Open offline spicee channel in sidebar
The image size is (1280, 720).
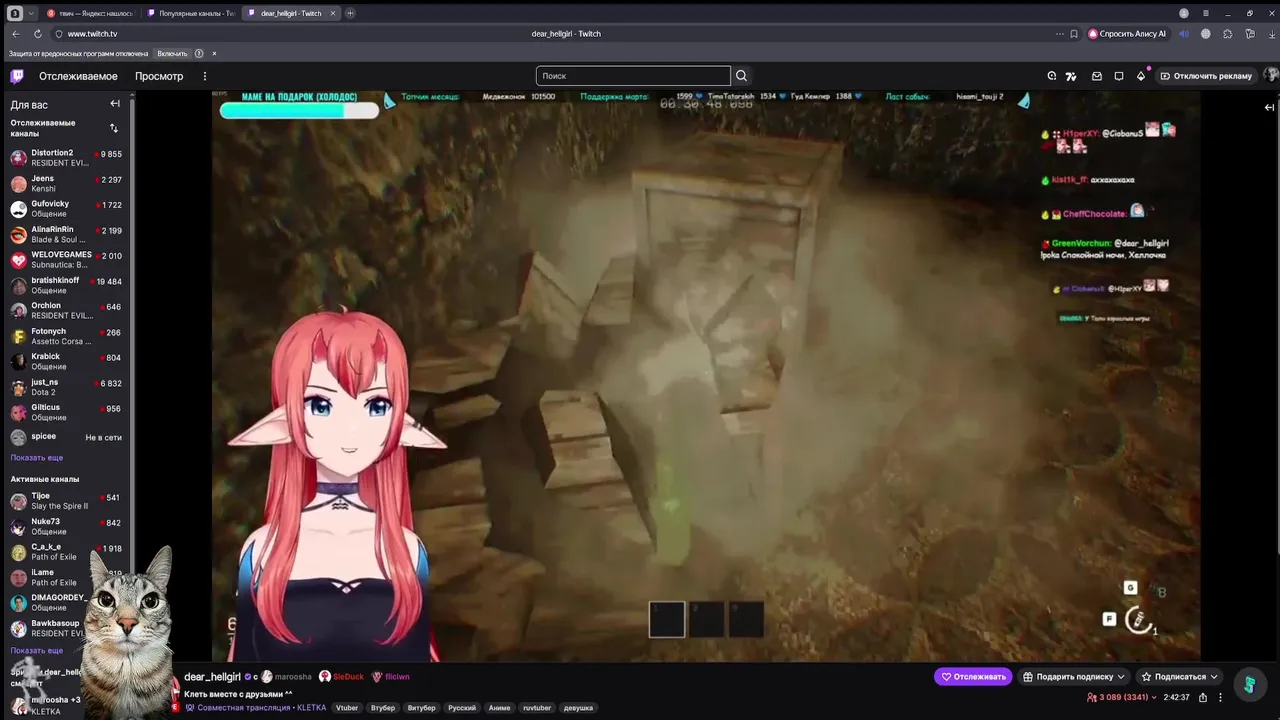66,437
